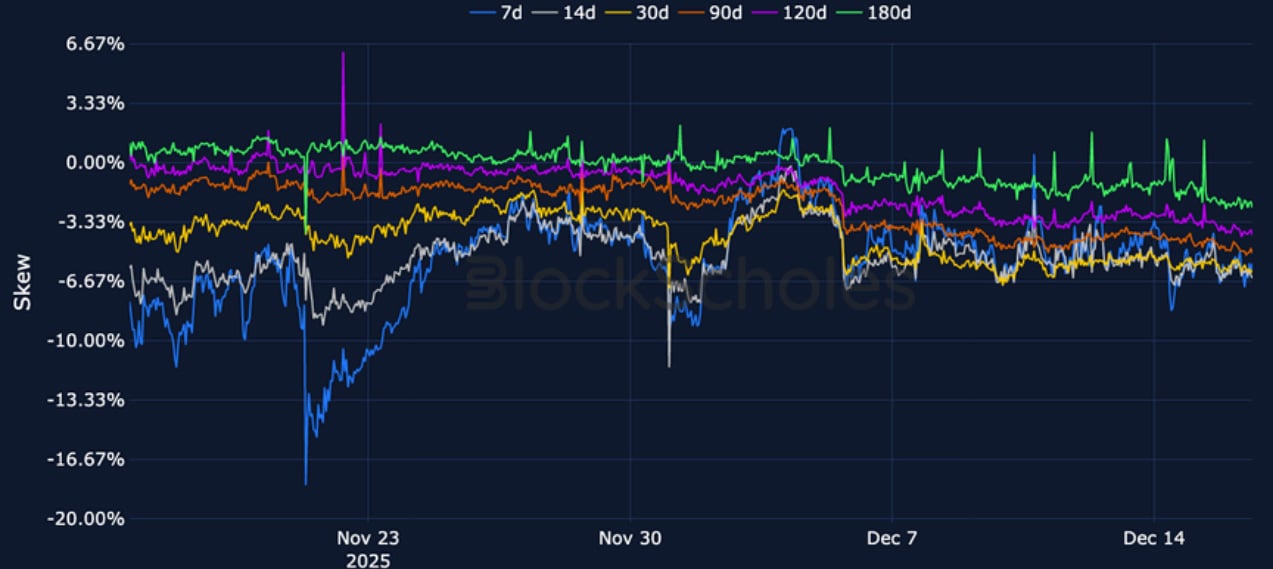Click the Block Scholes watermark logo
The height and width of the screenshot is (569, 1273).
690,285
